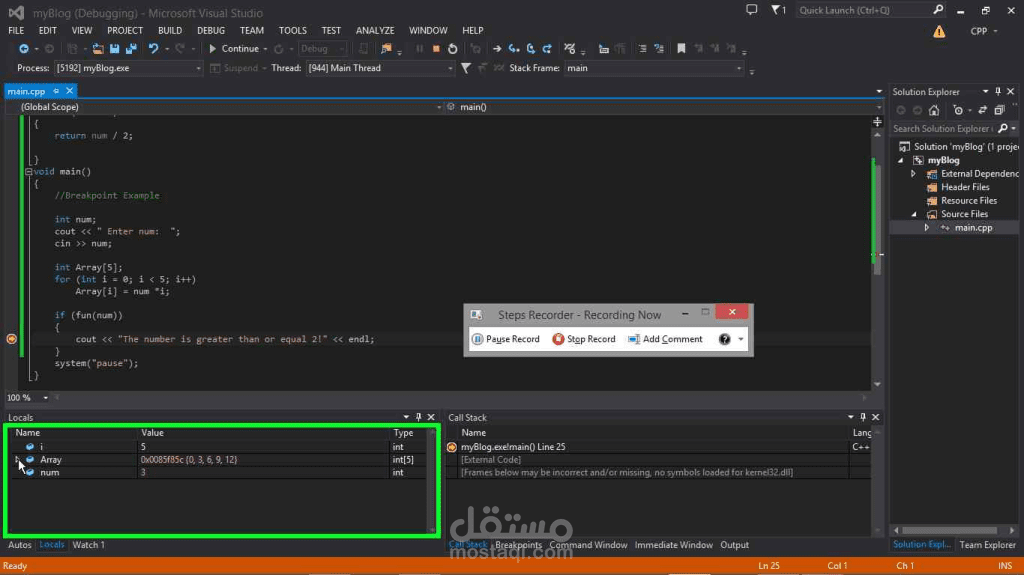Step Into debugger icon
Screen dimensions: 1024x575
coord(514,49)
